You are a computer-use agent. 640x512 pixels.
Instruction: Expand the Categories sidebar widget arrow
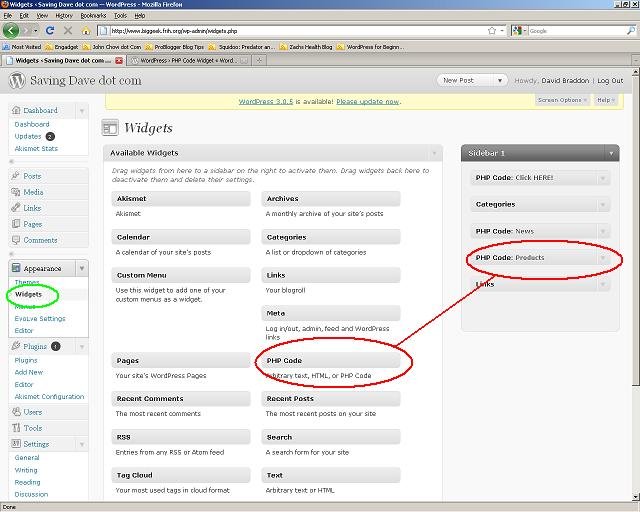click(x=602, y=205)
